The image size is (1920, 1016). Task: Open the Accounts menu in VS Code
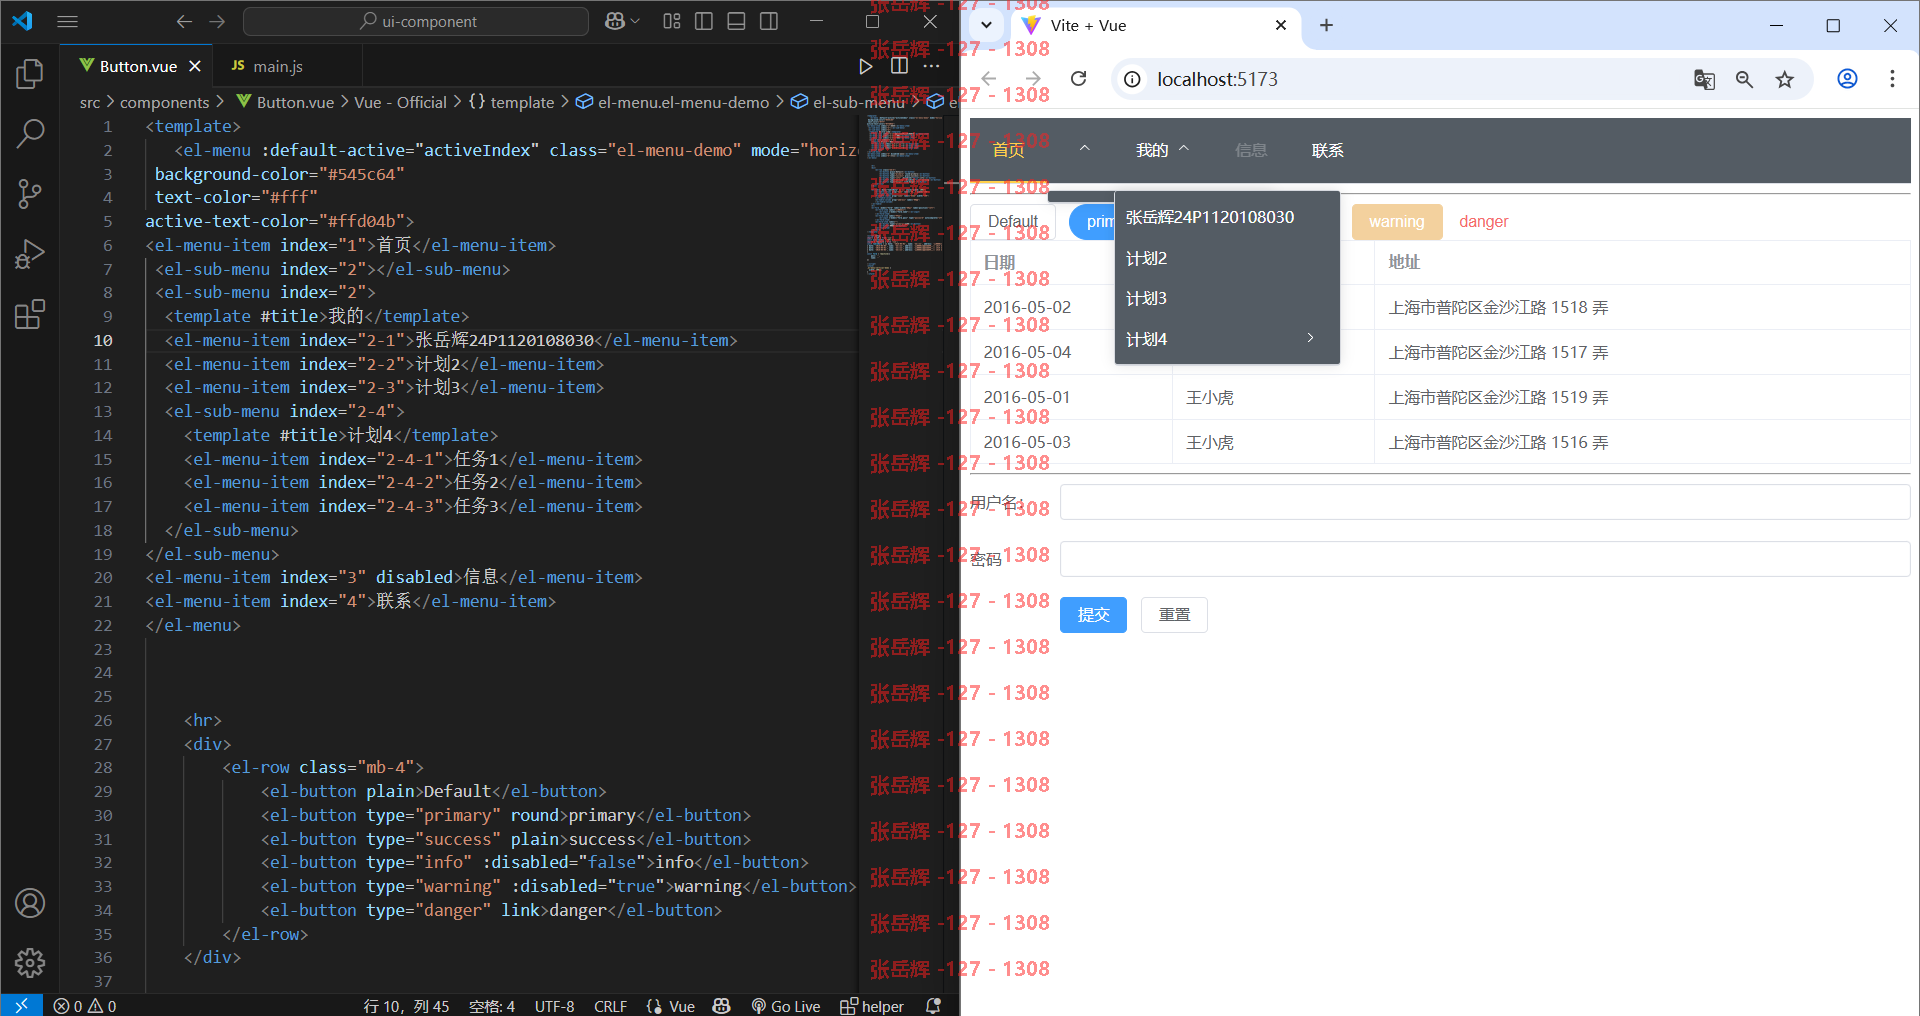coord(30,903)
